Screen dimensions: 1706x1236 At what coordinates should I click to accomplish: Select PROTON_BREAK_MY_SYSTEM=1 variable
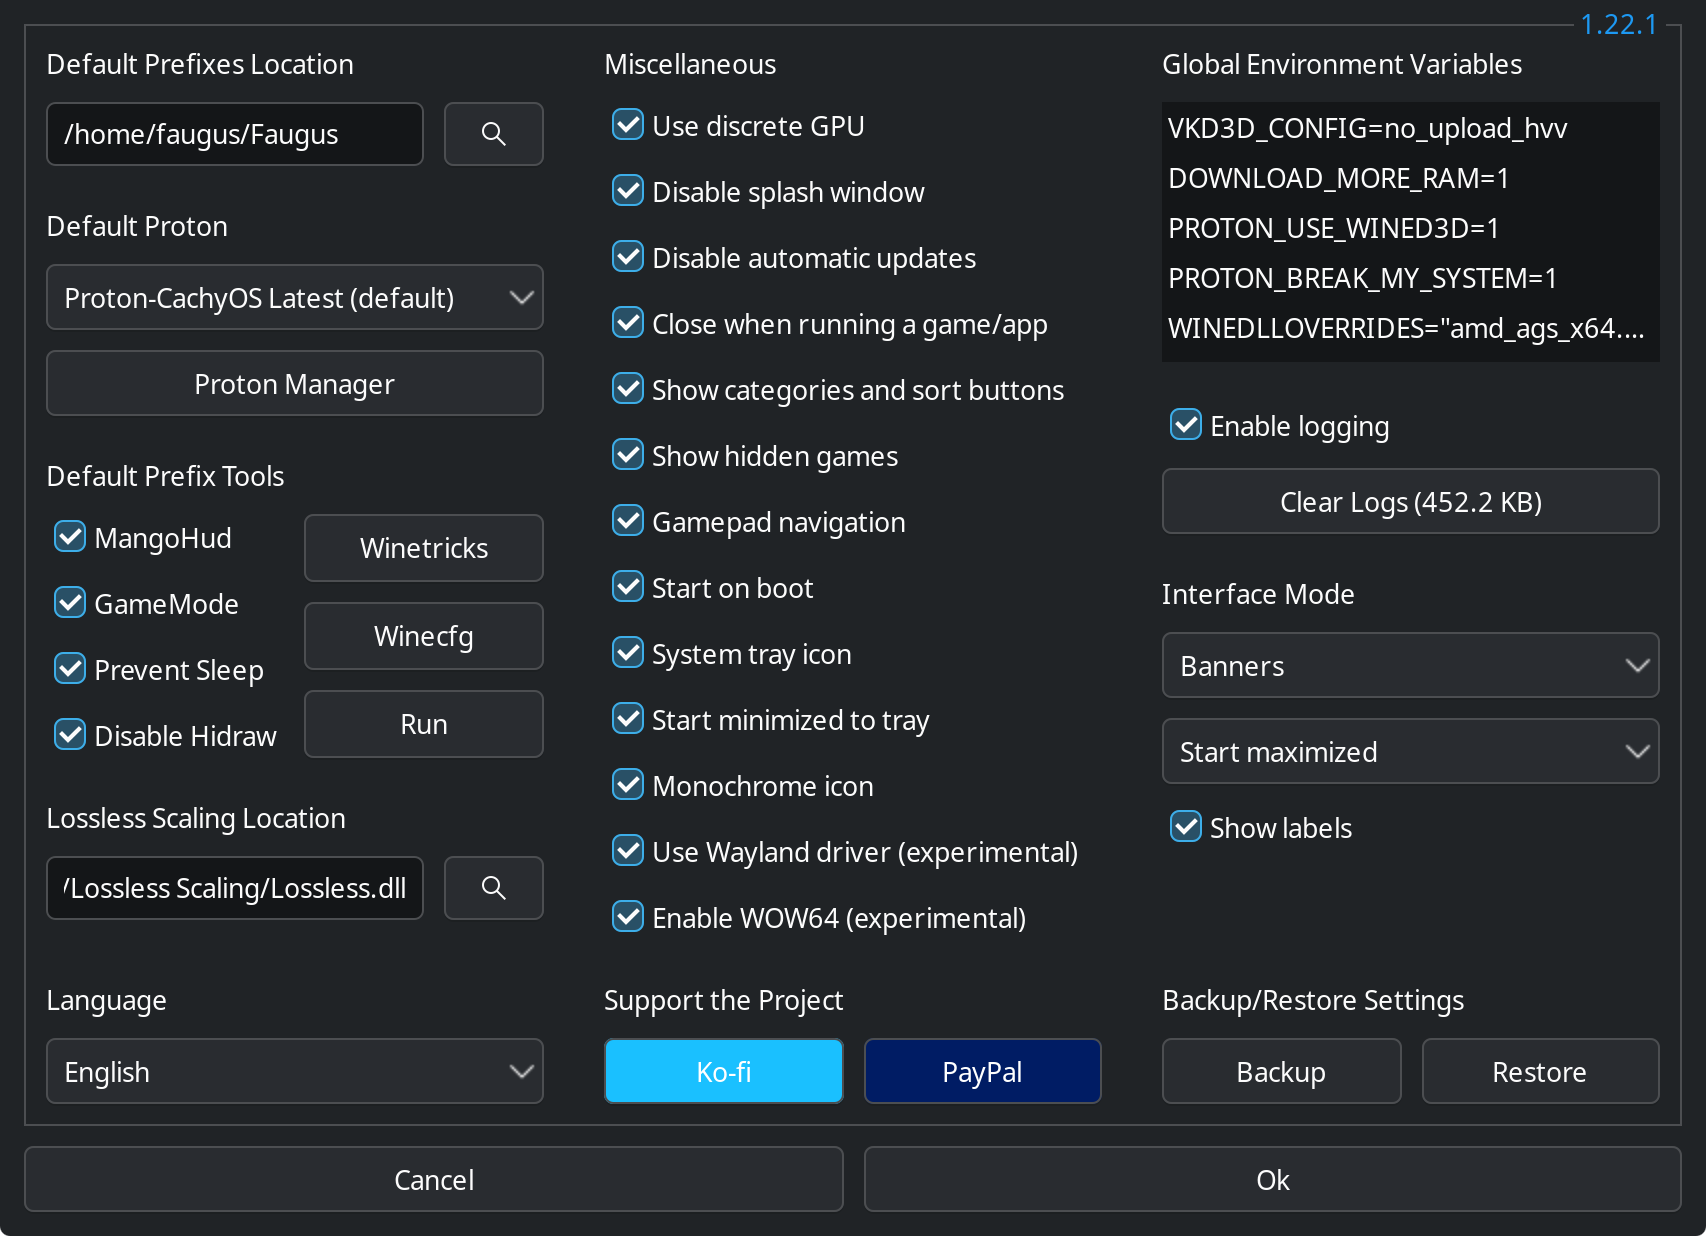(x=1410, y=278)
